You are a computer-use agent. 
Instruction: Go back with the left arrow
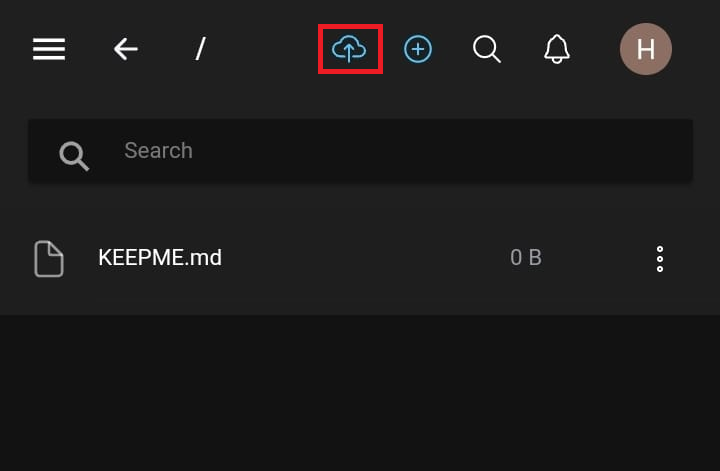(125, 49)
